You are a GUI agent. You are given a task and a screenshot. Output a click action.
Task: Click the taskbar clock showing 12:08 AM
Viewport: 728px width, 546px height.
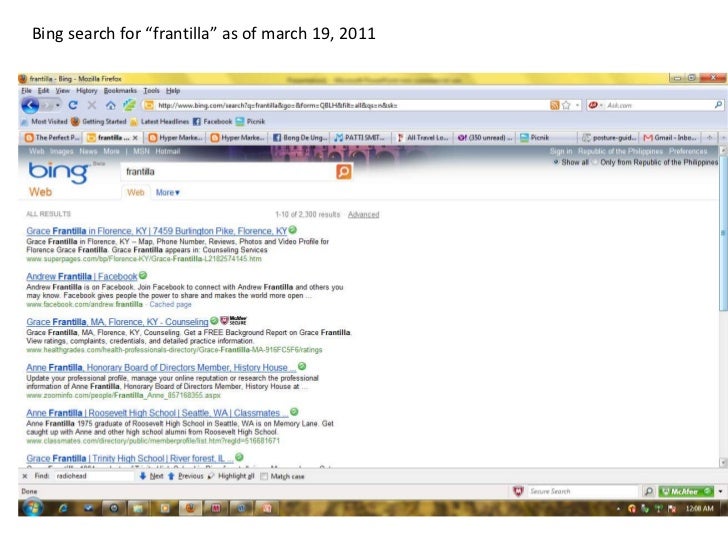click(699, 508)
